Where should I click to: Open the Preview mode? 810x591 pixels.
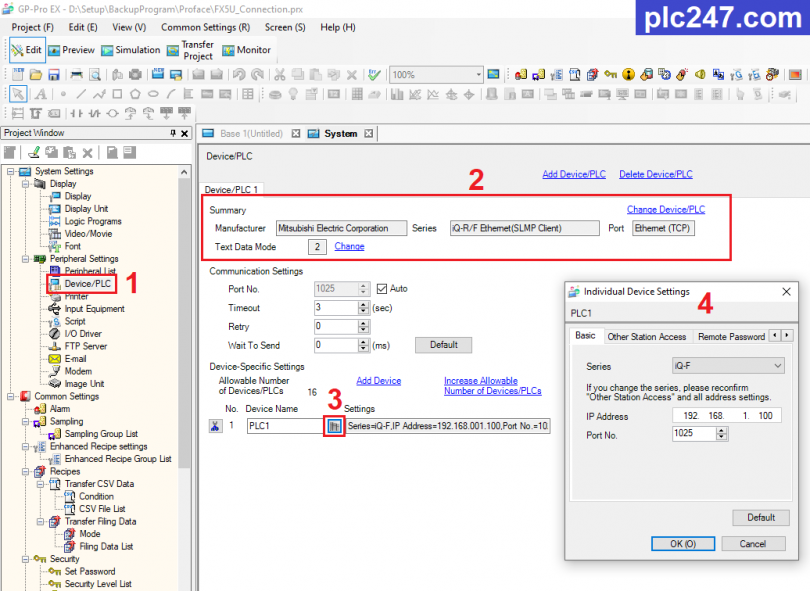coord(71,50)
